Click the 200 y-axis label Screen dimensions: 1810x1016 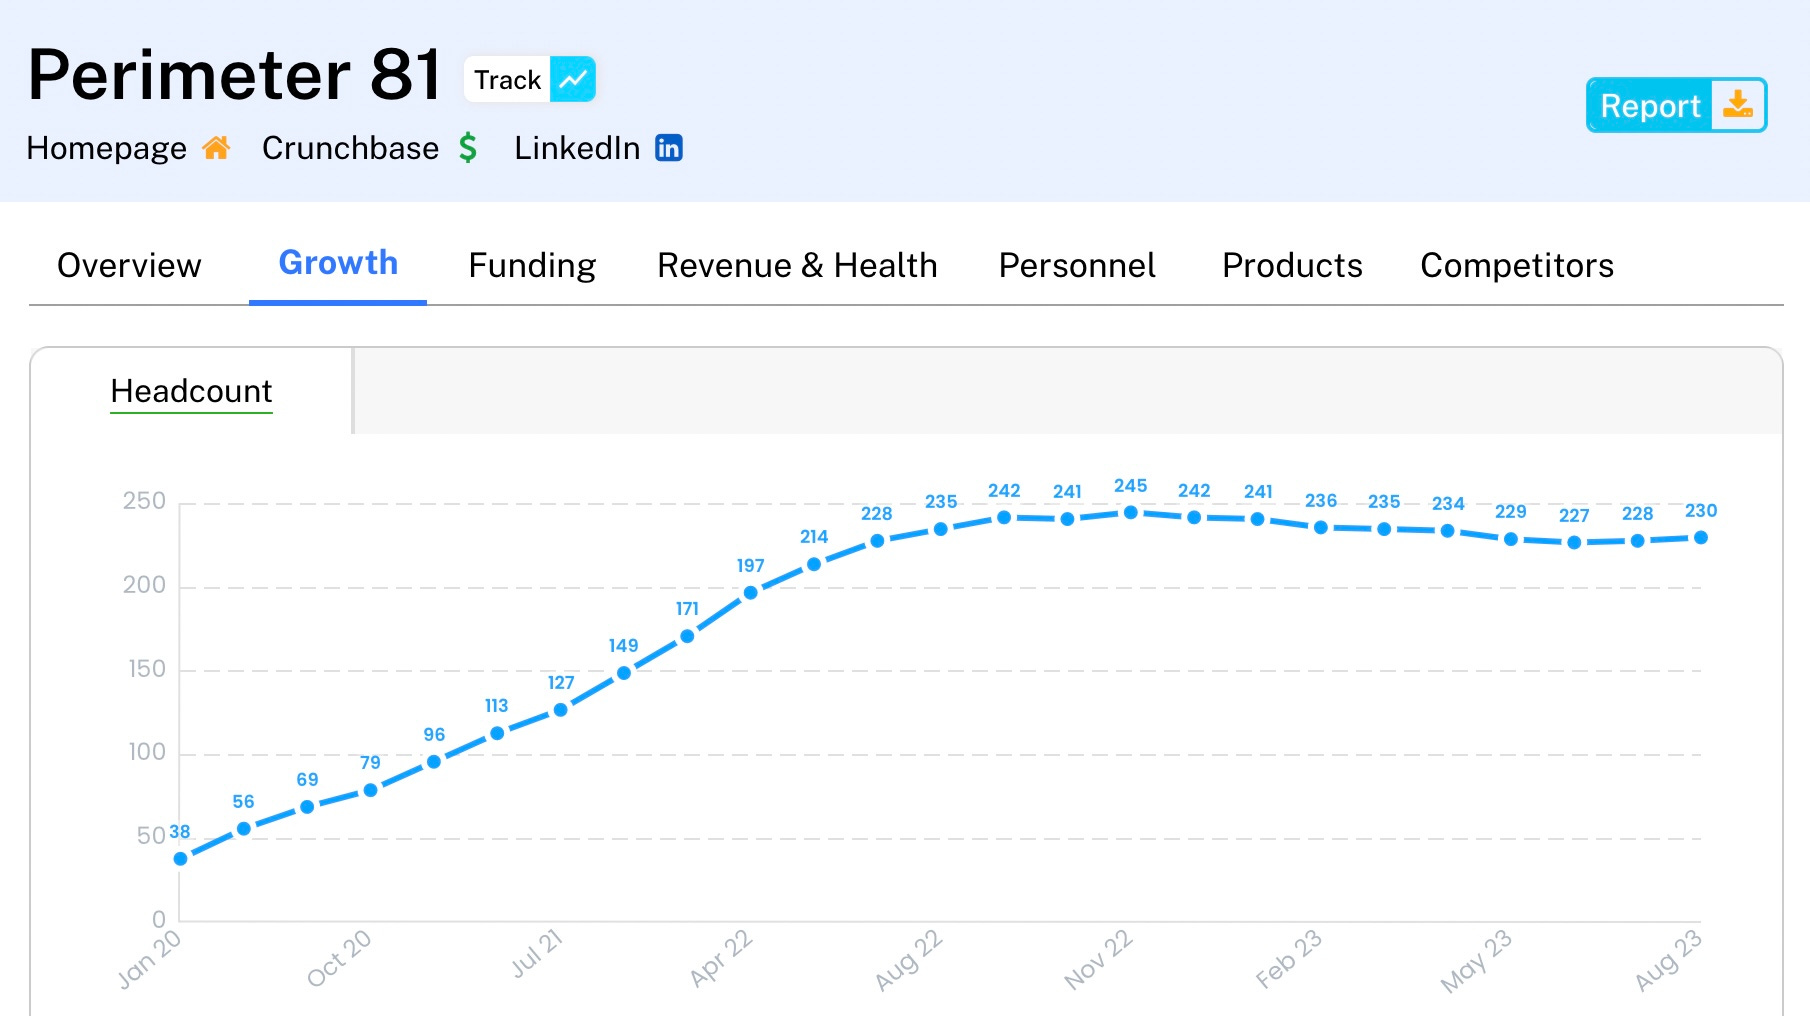pyautogui.click(x=144, y=585)
